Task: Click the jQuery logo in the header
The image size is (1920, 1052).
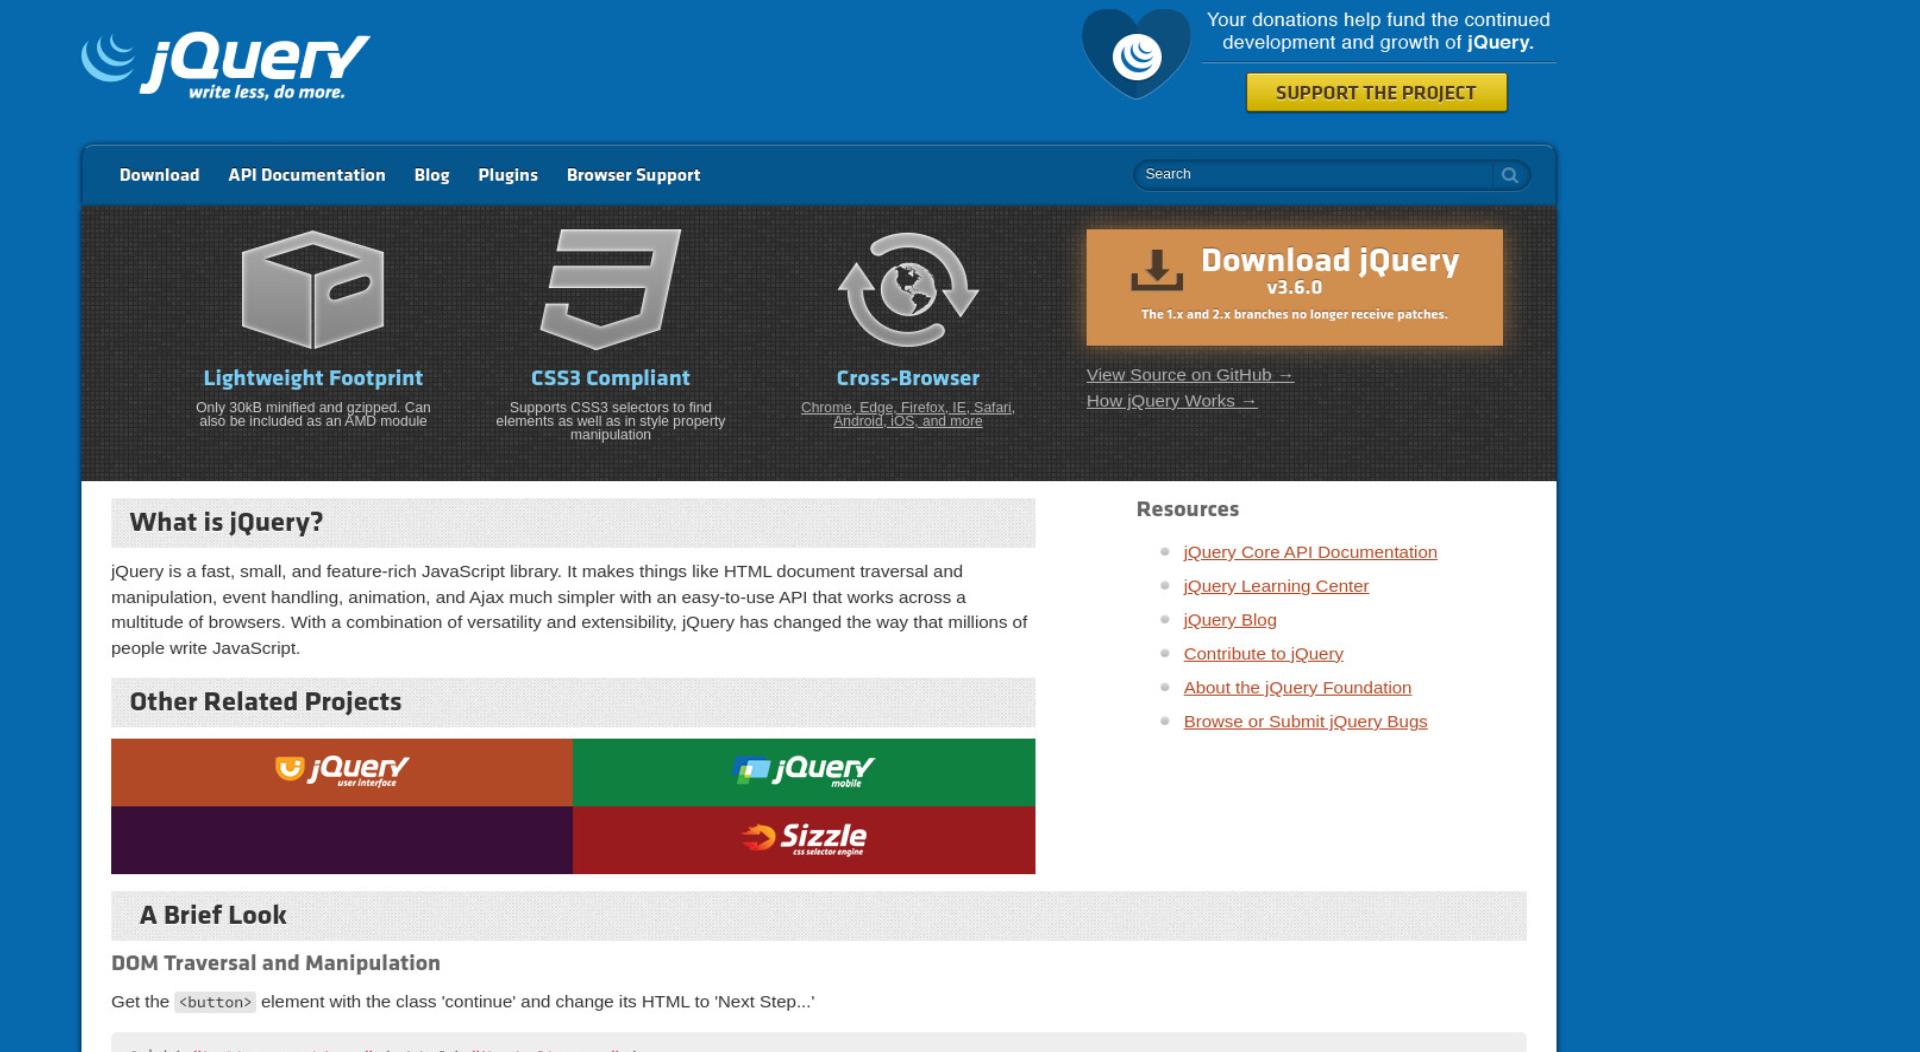Action: [x=225, y=67]
